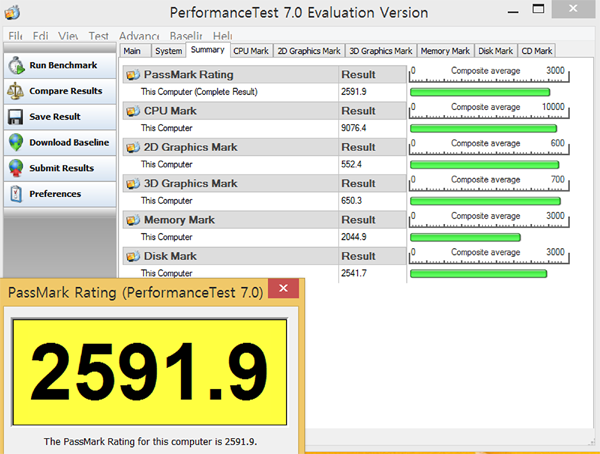
Task: Click the Download Baseline globe icon
Action: (x=16, y=142)
